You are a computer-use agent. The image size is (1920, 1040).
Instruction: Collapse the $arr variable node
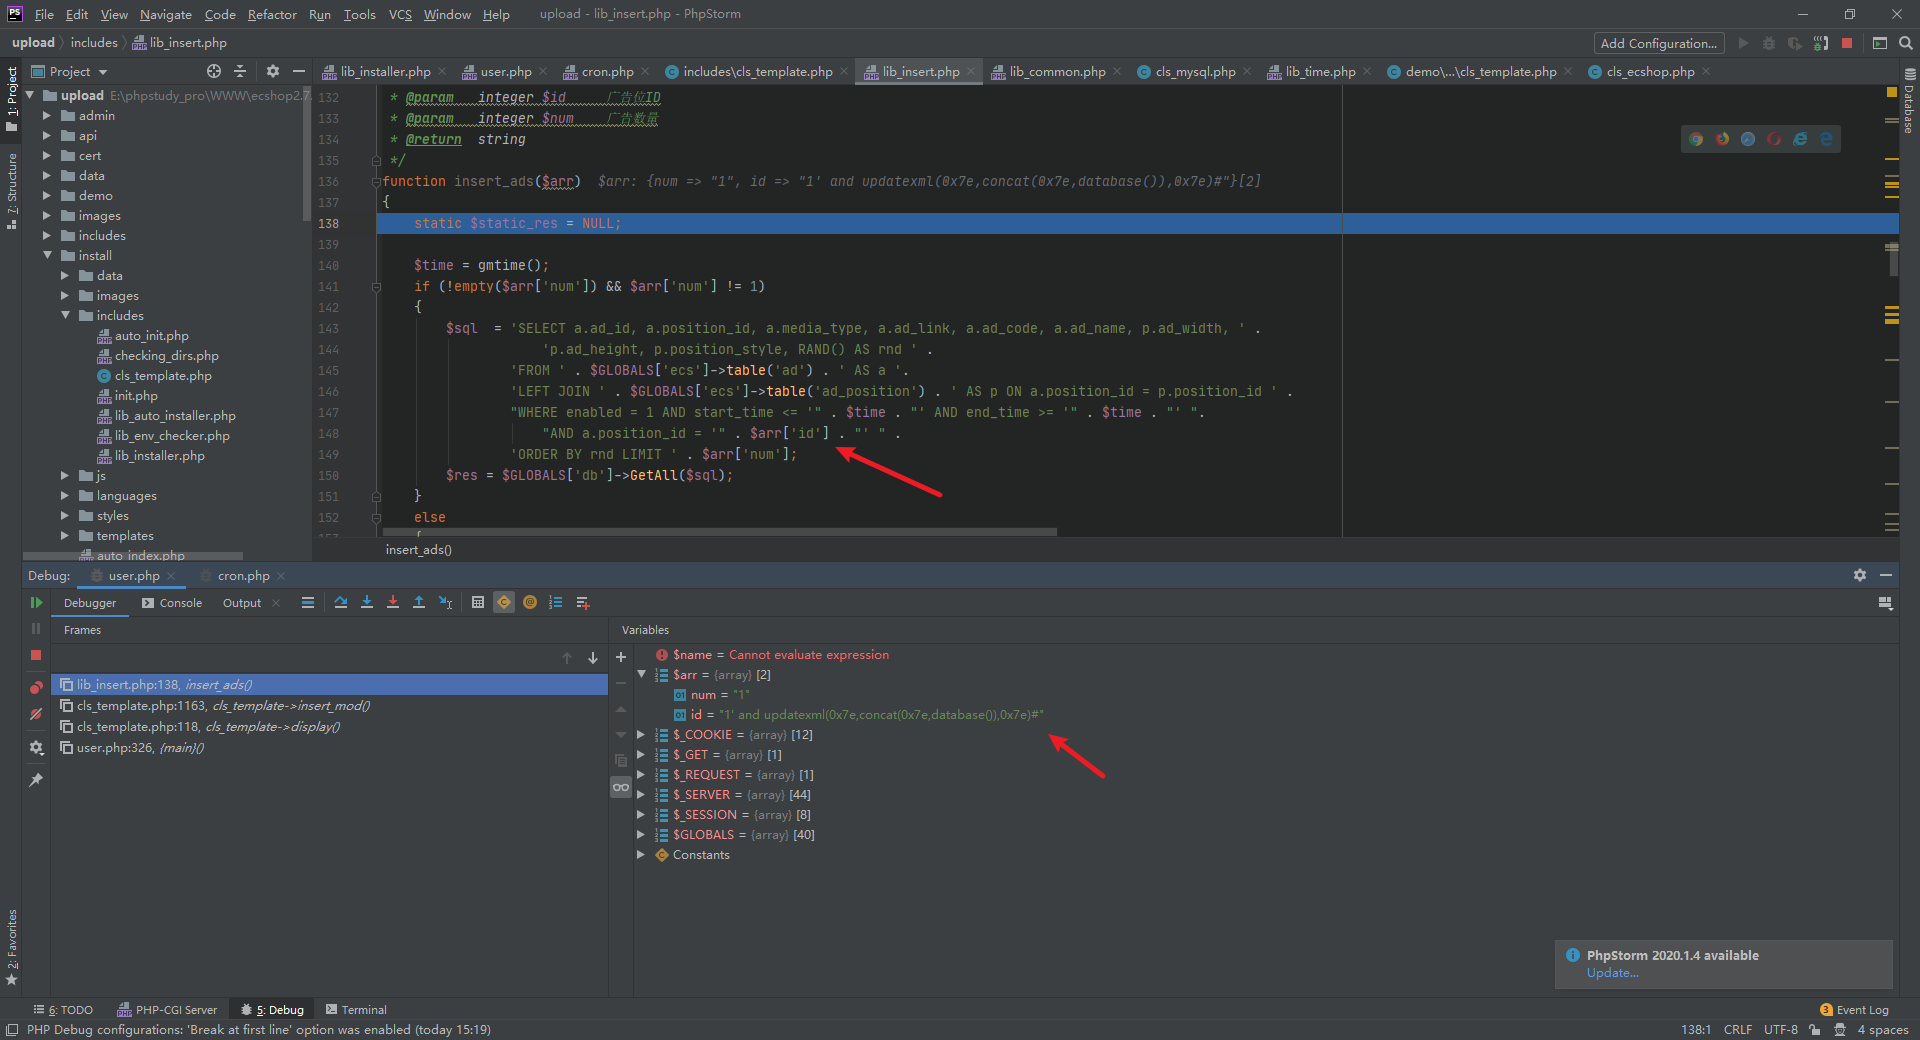642,674
